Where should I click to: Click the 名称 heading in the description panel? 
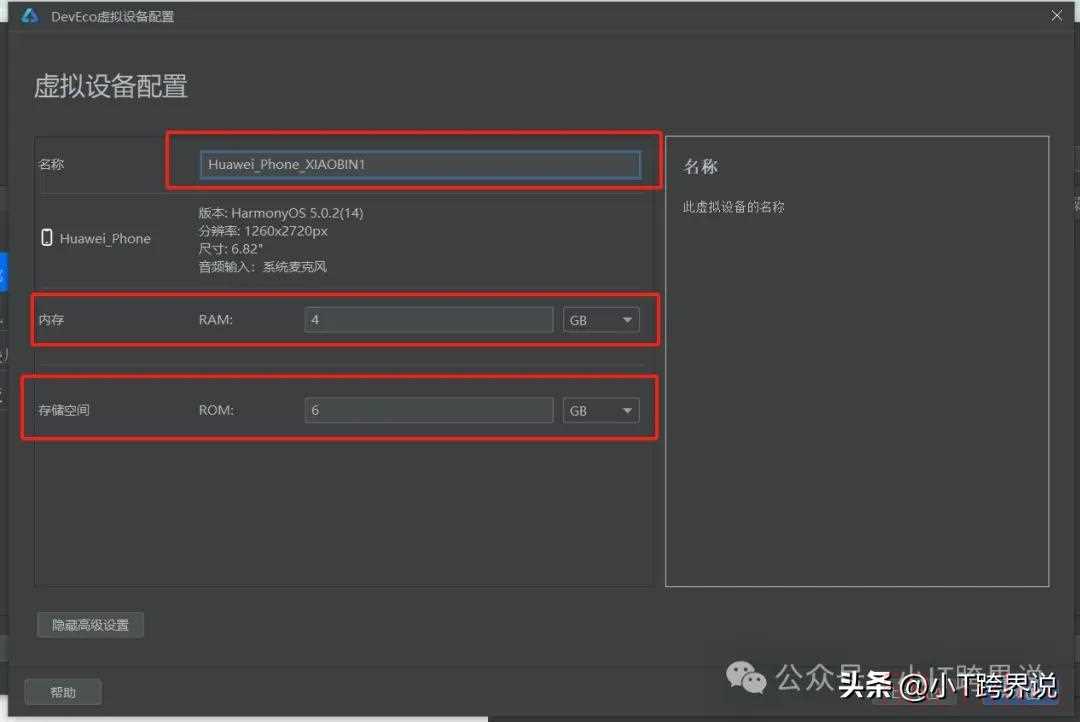coord(700,166)
